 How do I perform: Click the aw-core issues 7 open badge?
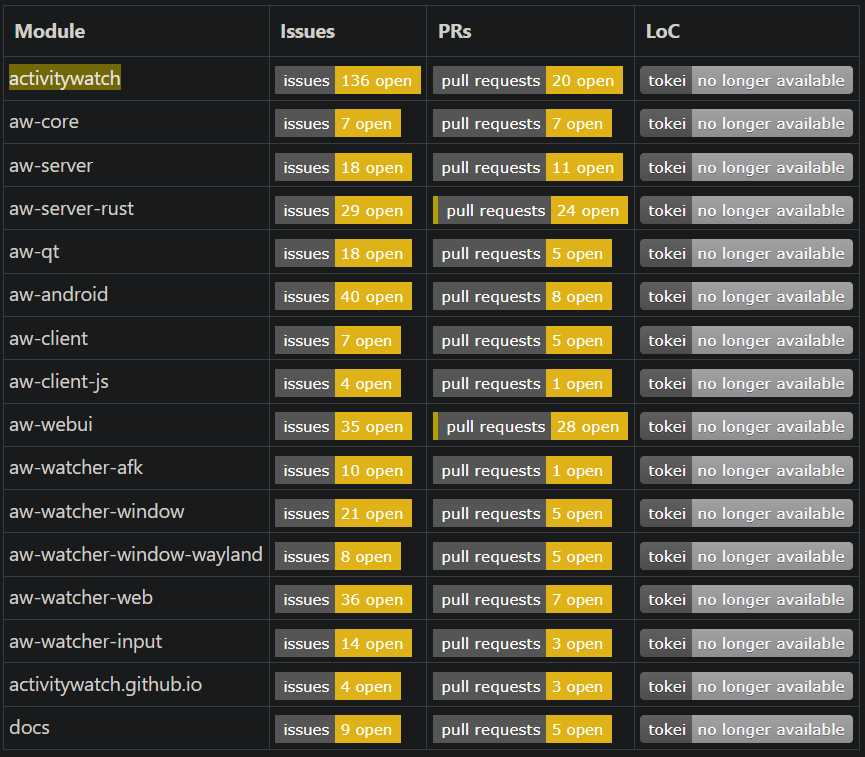(338, 124)
